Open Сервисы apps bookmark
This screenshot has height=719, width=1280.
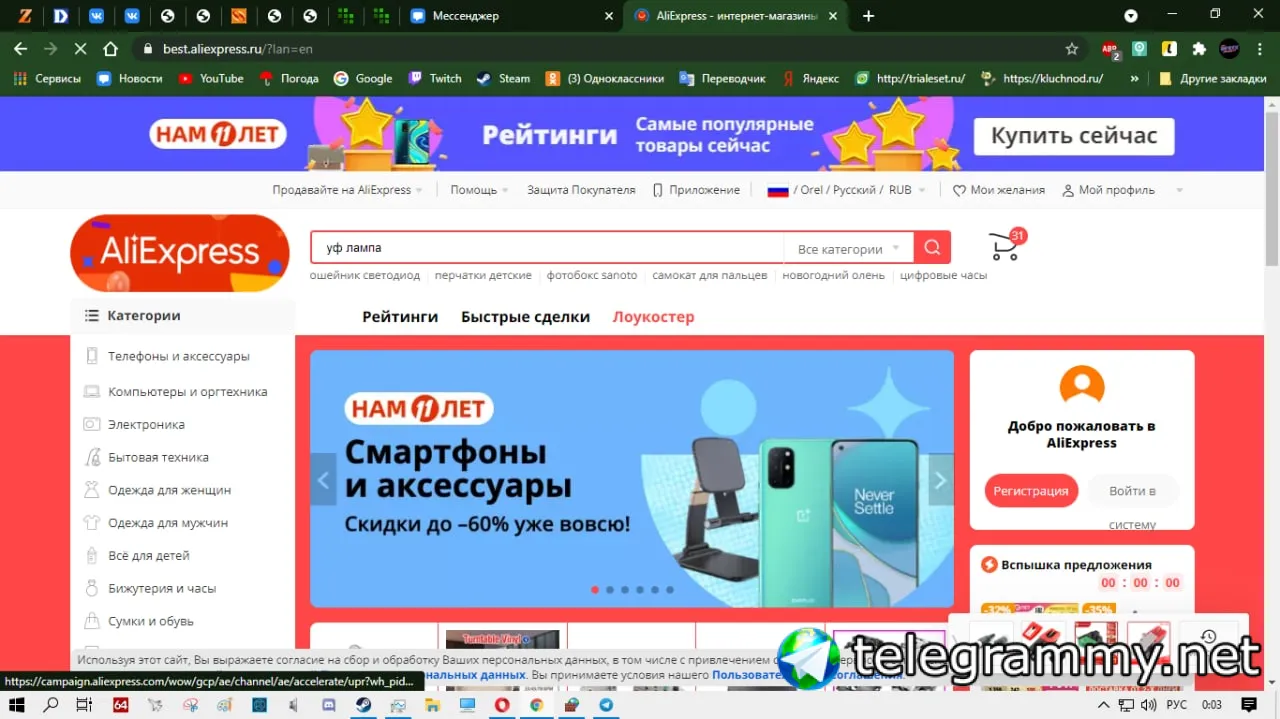(48, 78)
